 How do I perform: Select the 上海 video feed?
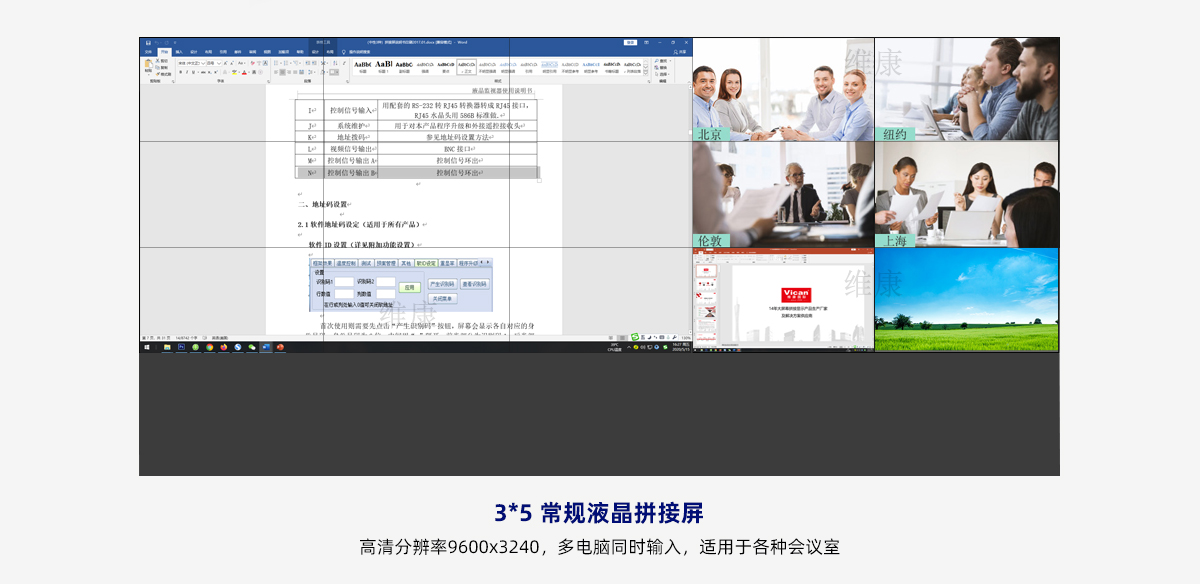click(x=967, y=194)
